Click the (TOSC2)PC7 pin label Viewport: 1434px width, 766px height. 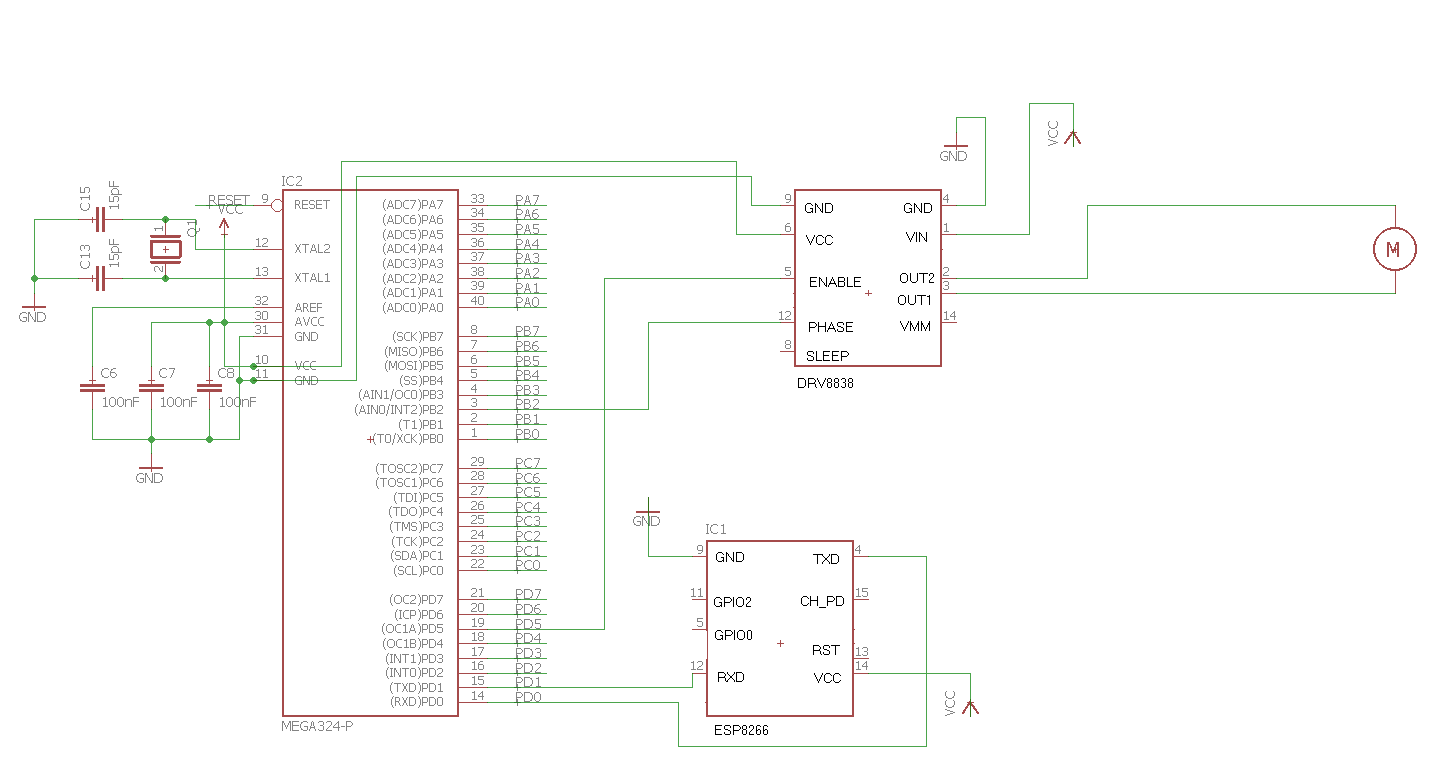click(408, 468)
